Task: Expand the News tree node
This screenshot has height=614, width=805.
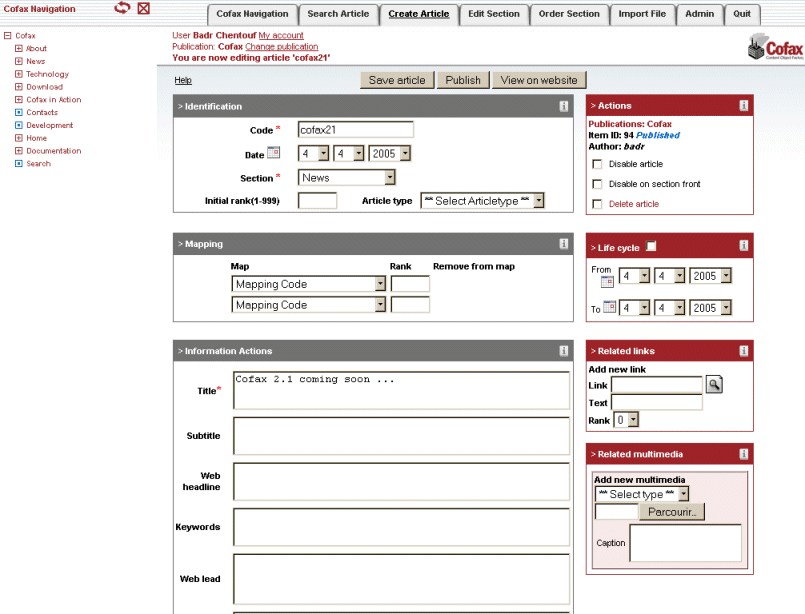Action: pyautogui.click(x=19, y=61)
